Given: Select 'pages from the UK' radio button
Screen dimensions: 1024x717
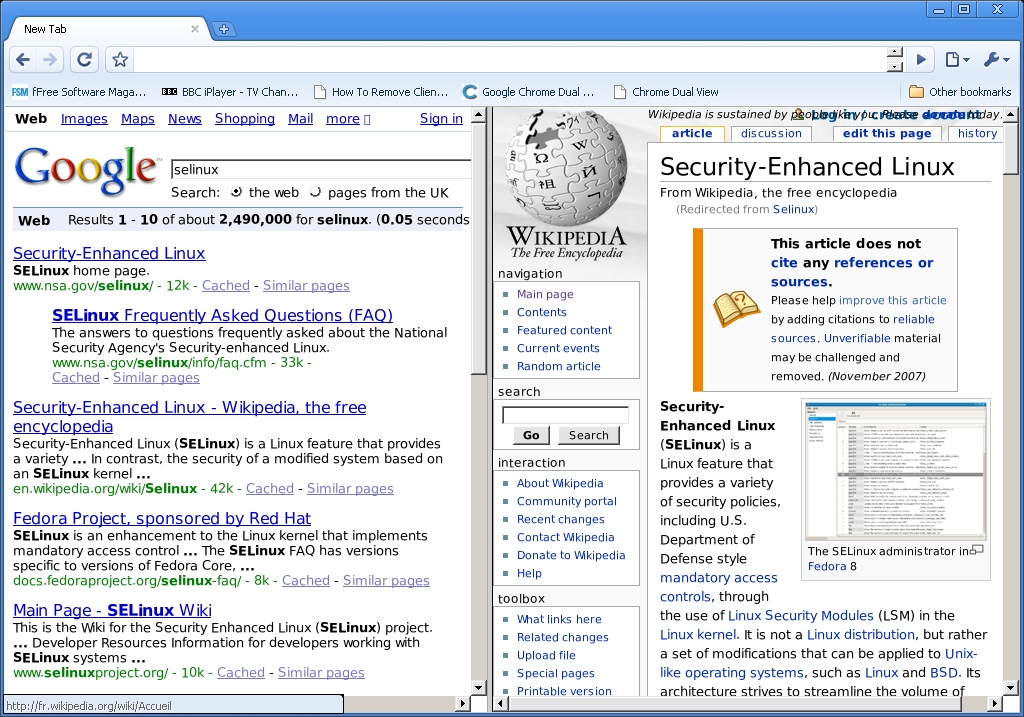Looking at the screenshot, I should click(x=315, y=192).
